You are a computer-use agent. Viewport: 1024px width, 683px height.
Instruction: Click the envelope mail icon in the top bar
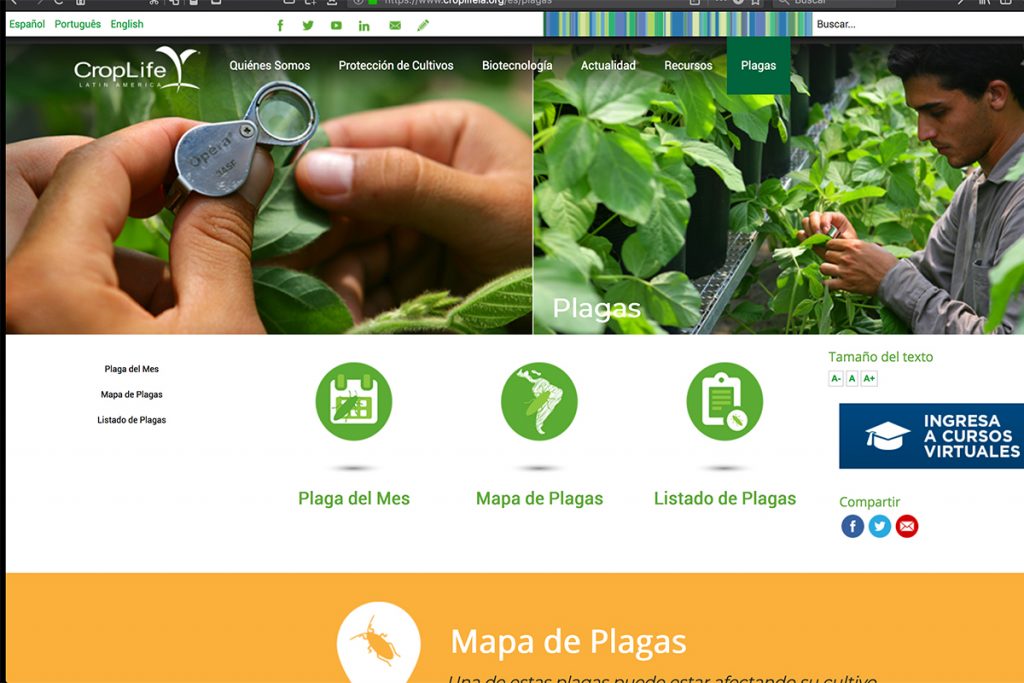(395, 25)
